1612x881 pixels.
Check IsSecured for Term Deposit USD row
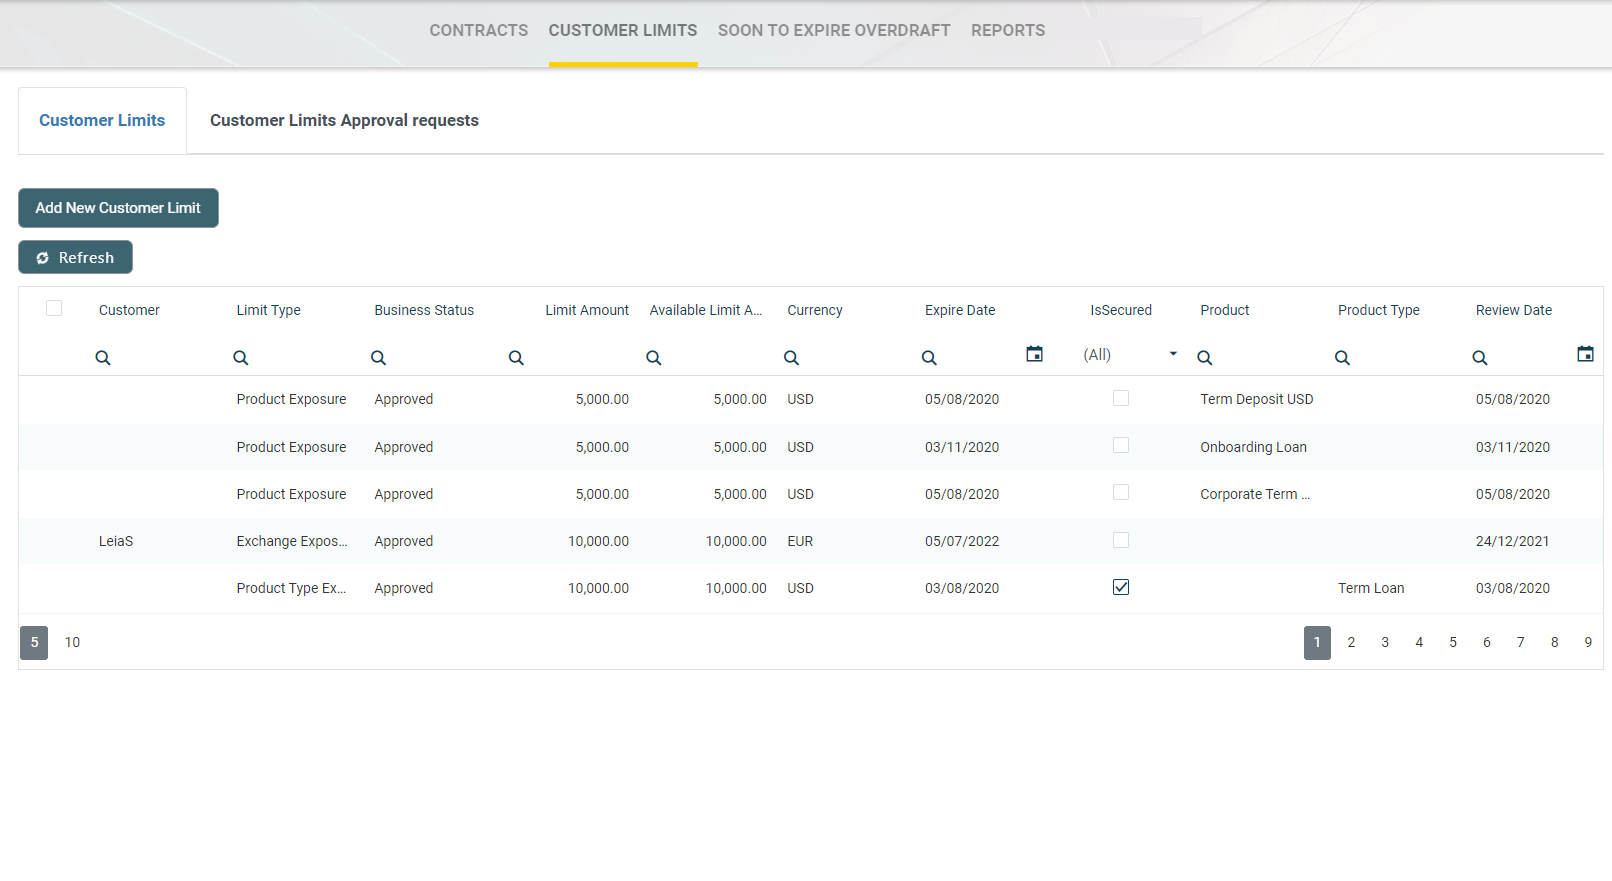coord(1121,398)
